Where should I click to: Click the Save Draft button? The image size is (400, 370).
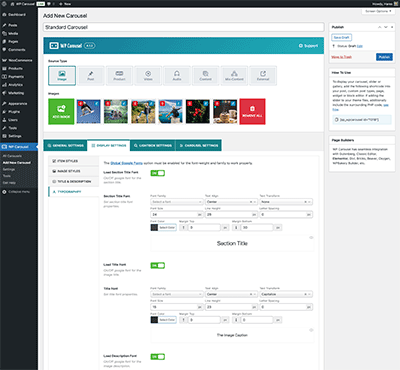click(x=341, y=38)
